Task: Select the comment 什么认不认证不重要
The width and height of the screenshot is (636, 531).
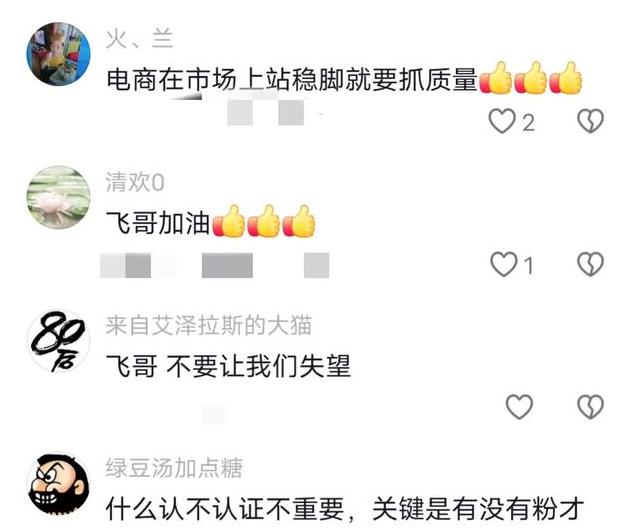Action: [x=225, y=509]
